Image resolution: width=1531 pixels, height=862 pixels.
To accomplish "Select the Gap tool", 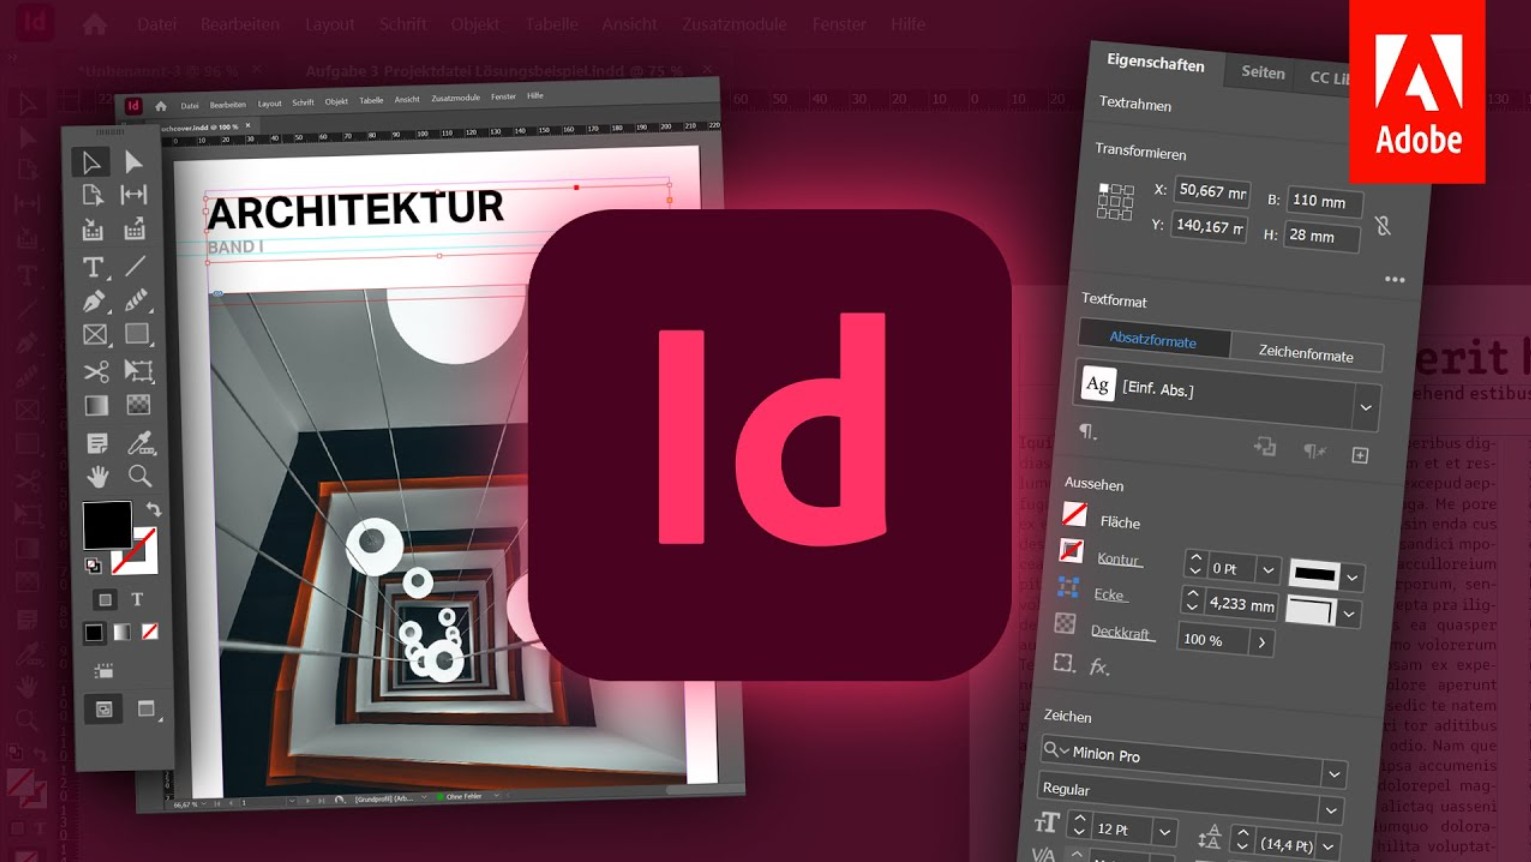I will pyautogui.click(x=134, y=195).
